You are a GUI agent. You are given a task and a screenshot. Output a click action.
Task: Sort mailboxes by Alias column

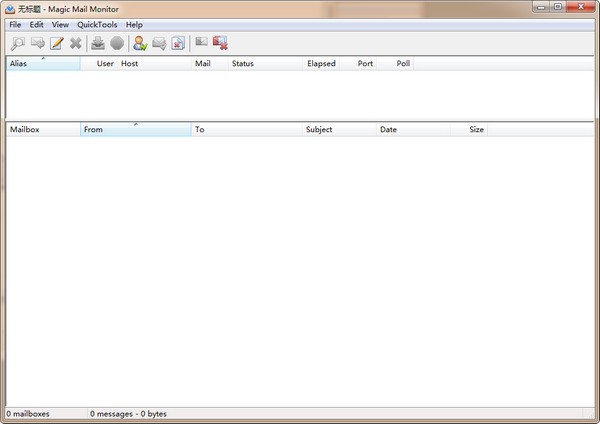[43, 64]
